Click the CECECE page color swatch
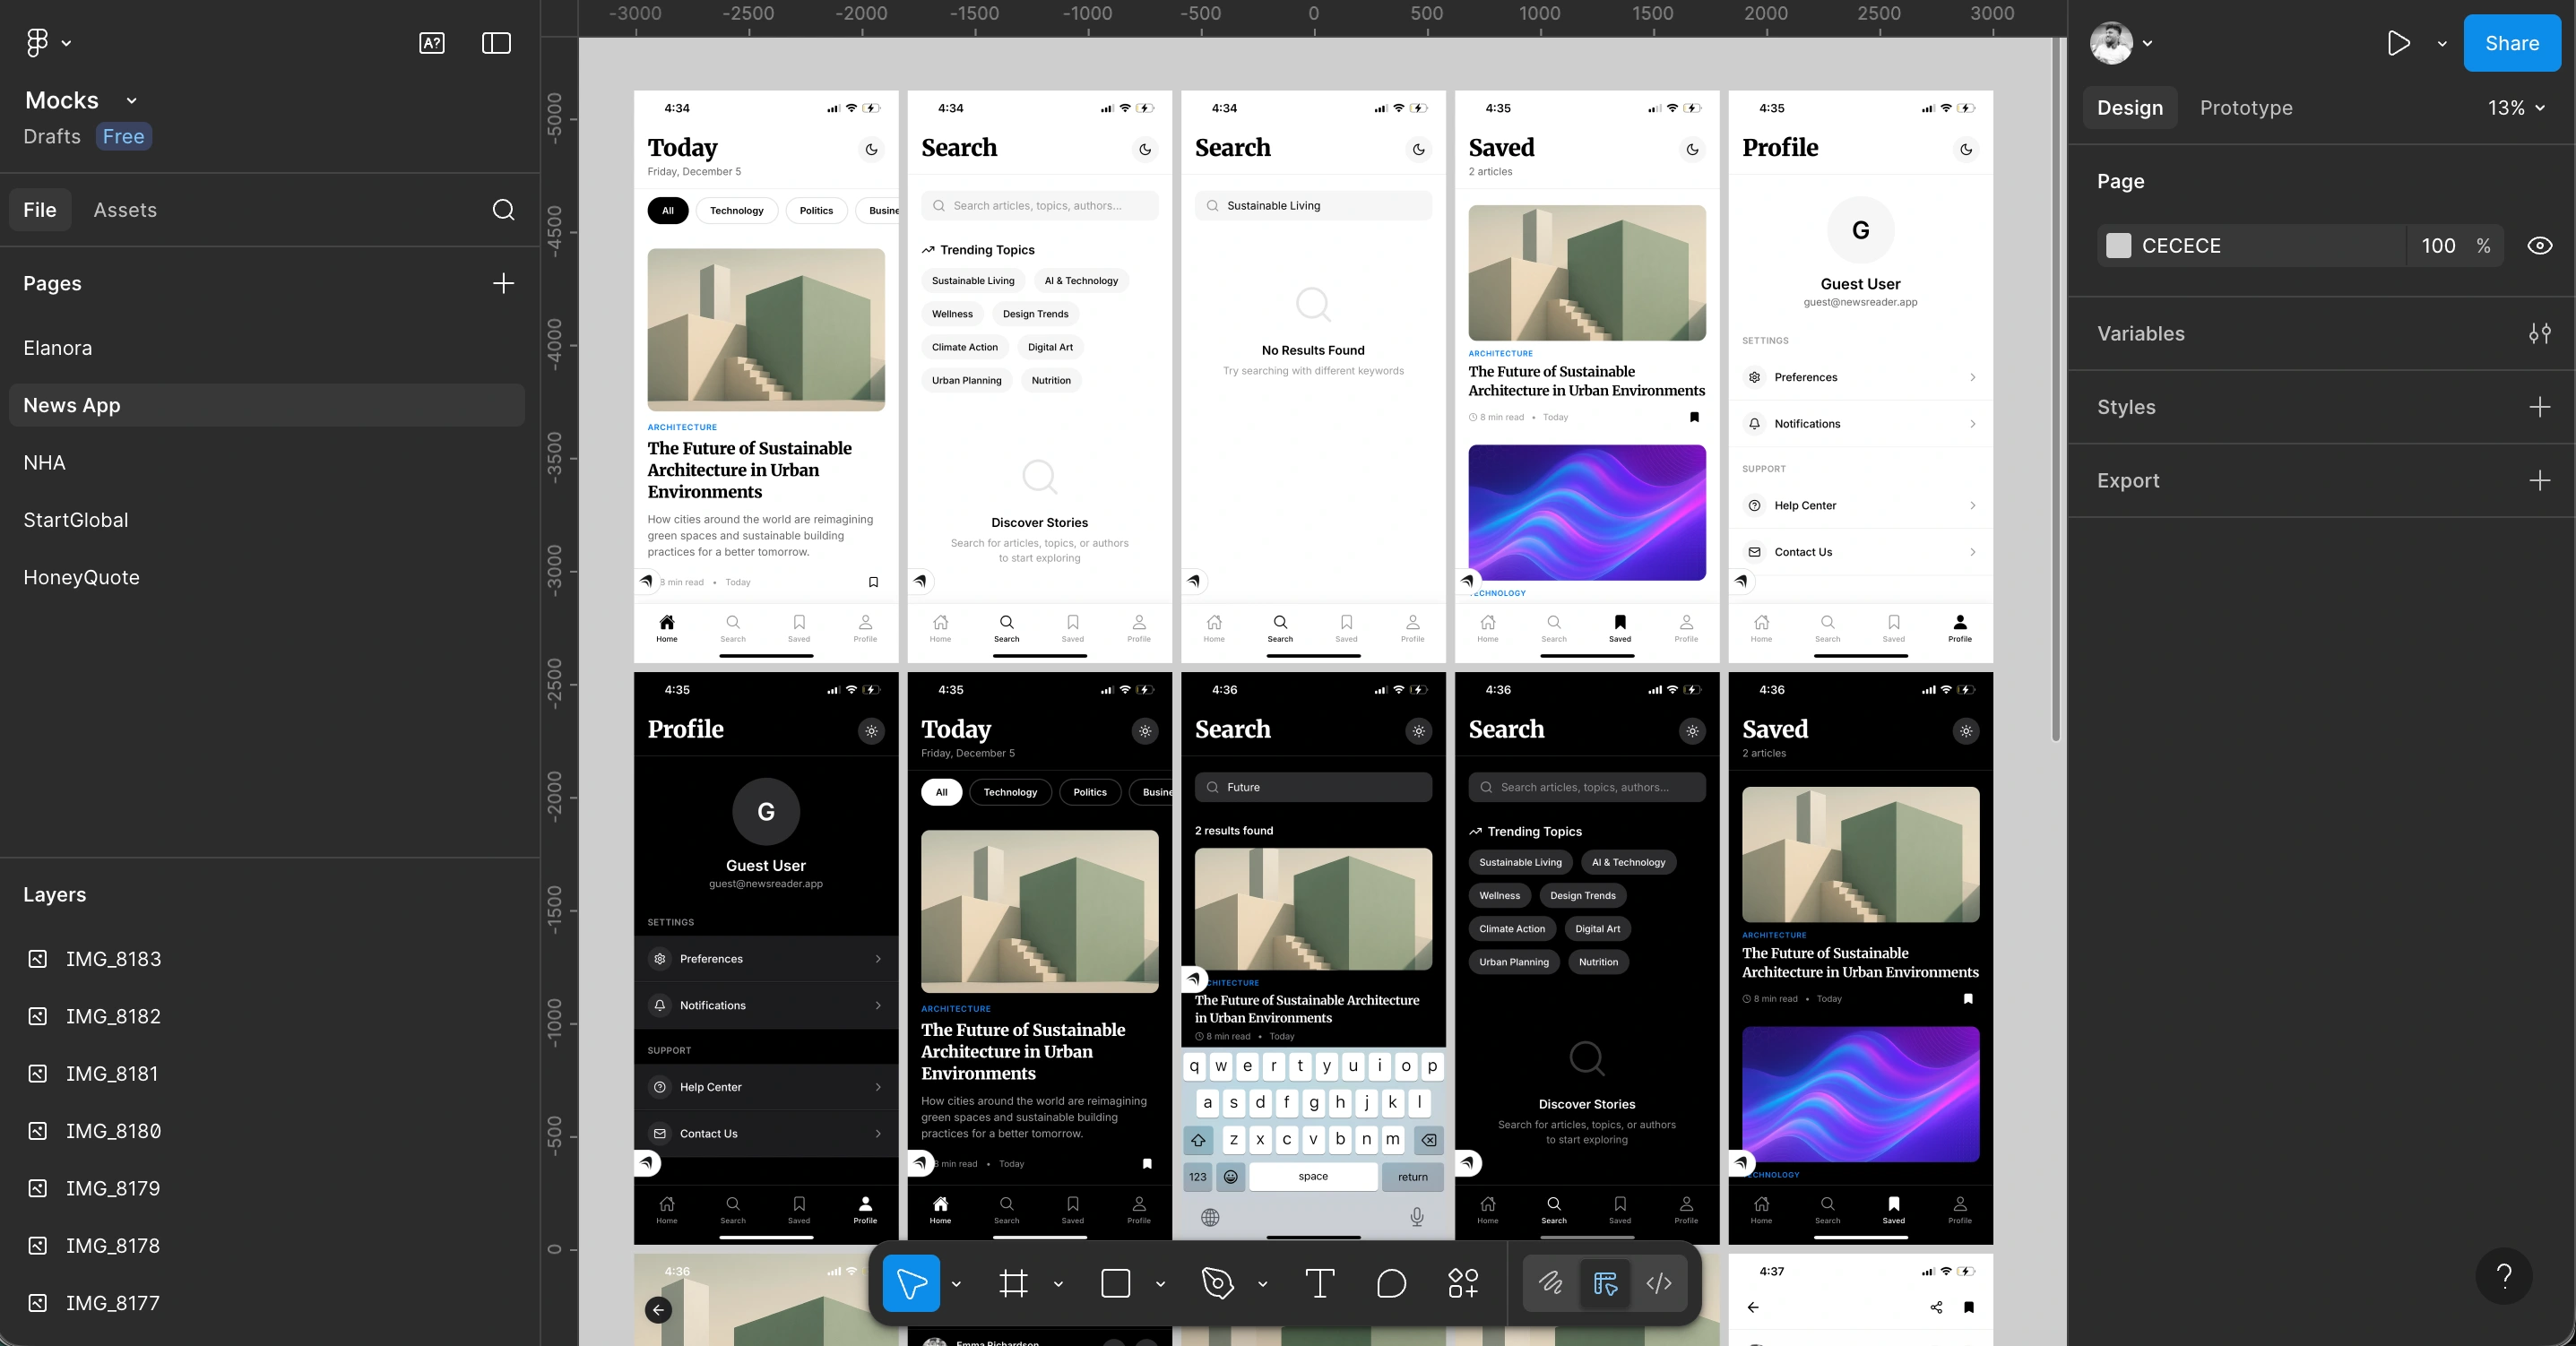This screenshot has width=2576, height=1346. [2118, 246]
